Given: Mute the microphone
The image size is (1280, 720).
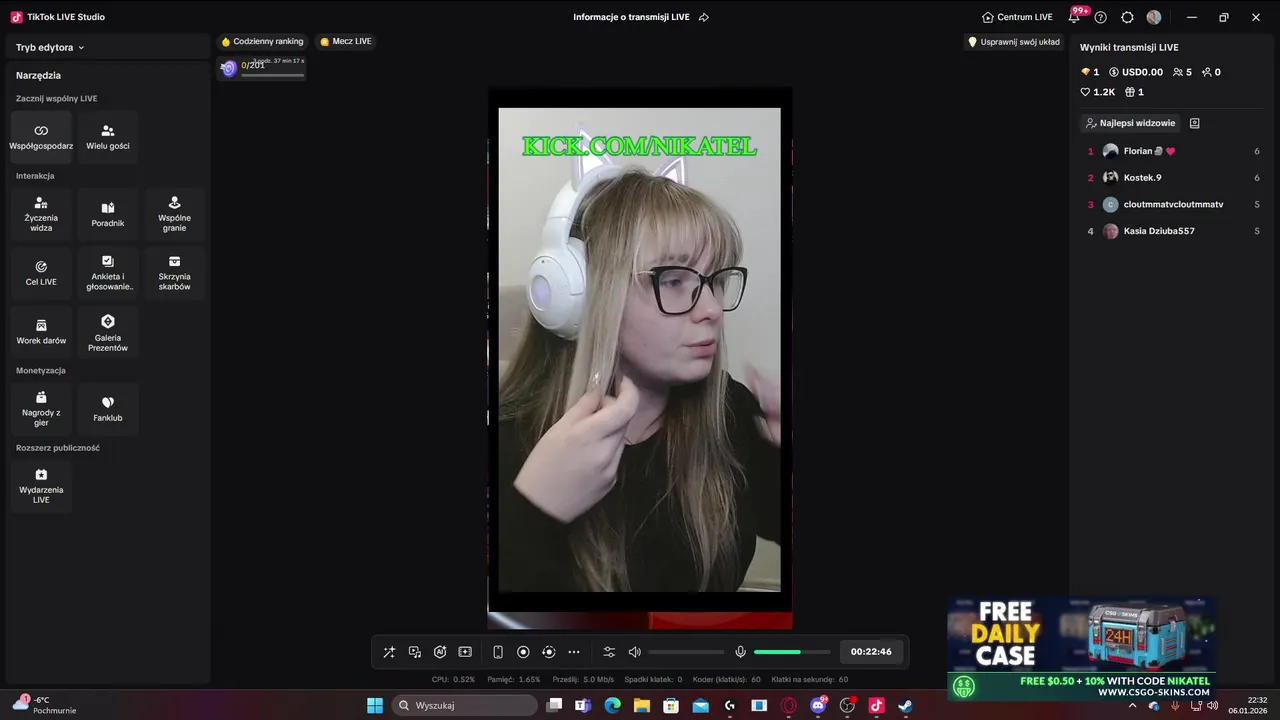Looking at the screenshot, I should click(x=740, y=652).
